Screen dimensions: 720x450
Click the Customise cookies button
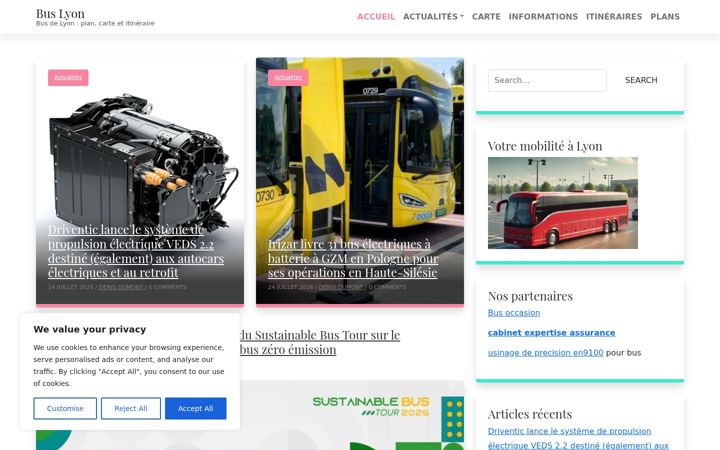pyautogui.click(x=65, y=408)
